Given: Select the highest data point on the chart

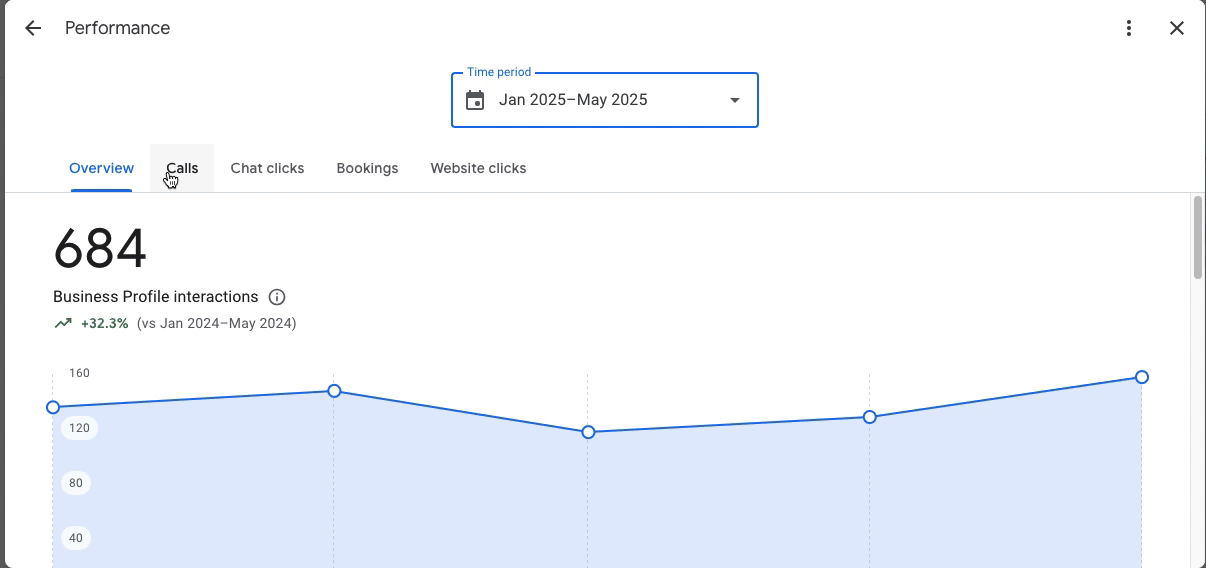Looking at the screenshot, I should 1142,377.
